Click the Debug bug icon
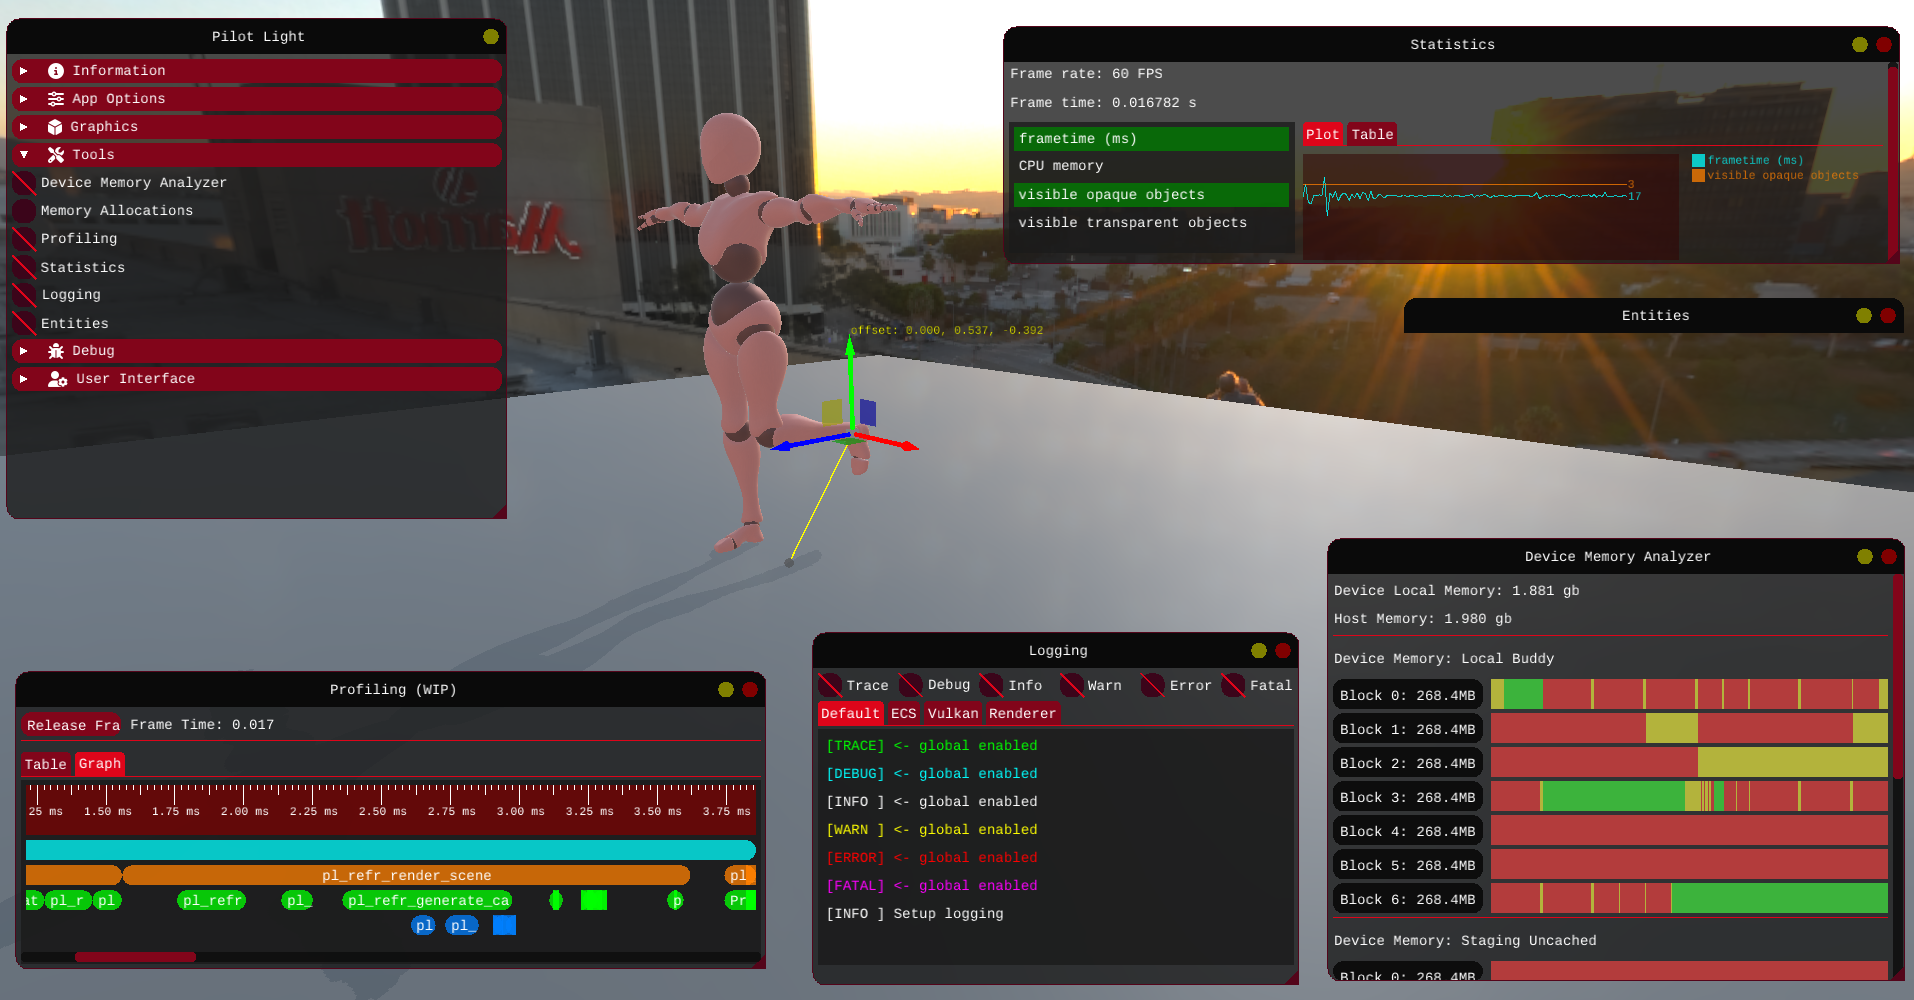This screenshot has width=1914, height=1000. (56, 351)
